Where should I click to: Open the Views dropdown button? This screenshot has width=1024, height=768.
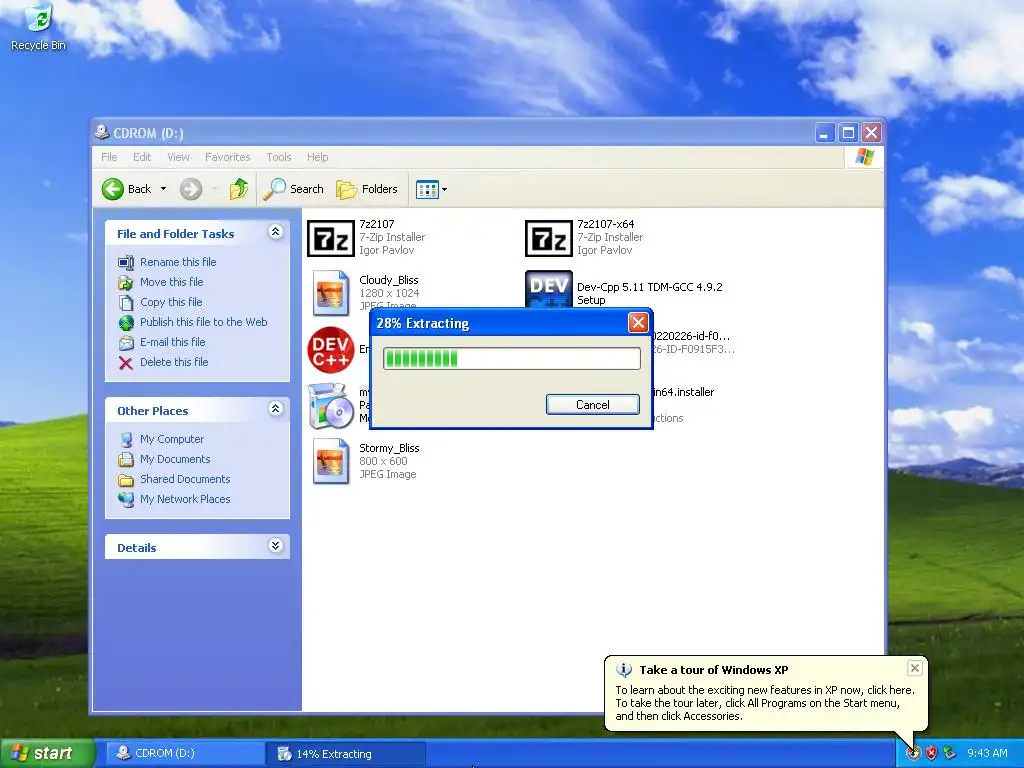(x=432, y=190)
